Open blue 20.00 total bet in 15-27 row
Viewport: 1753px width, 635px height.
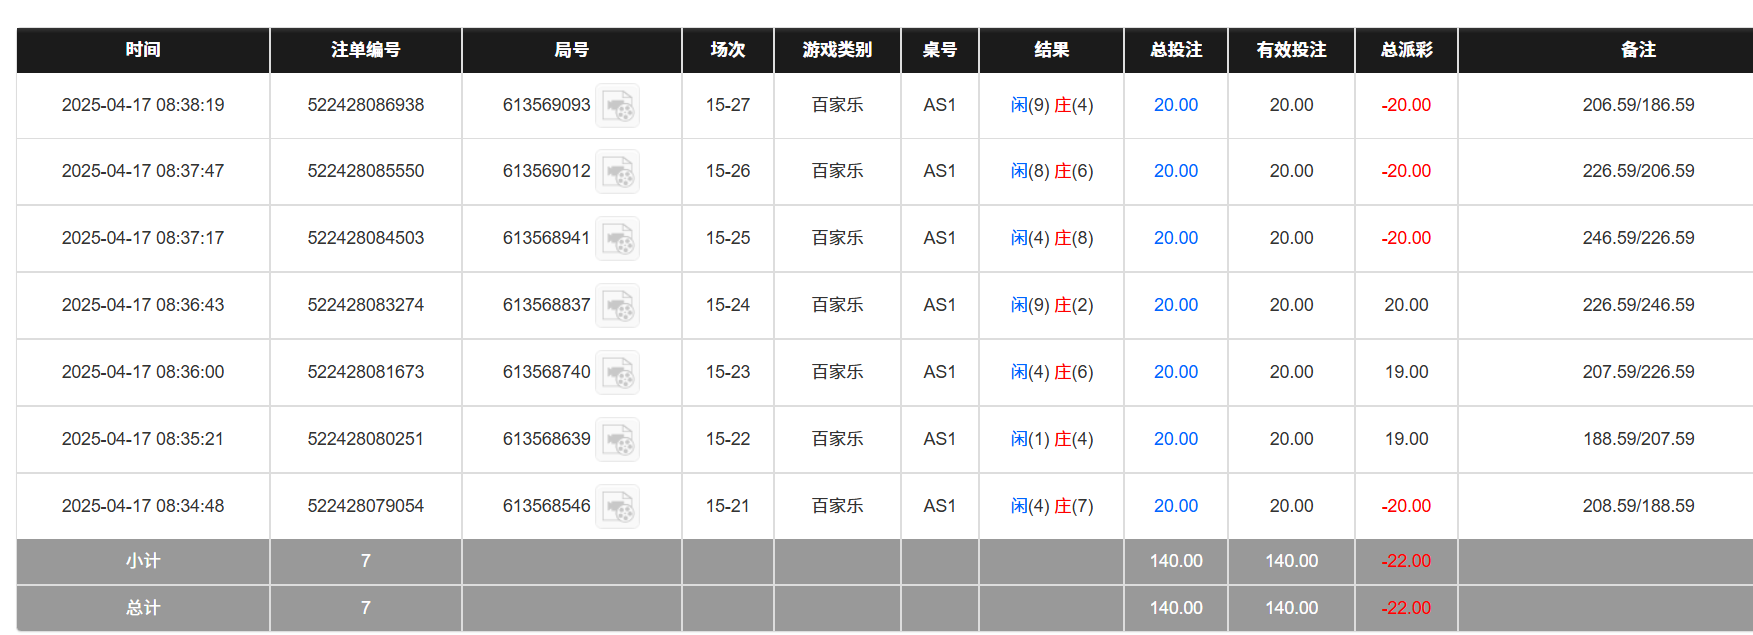pos(1175,105)
